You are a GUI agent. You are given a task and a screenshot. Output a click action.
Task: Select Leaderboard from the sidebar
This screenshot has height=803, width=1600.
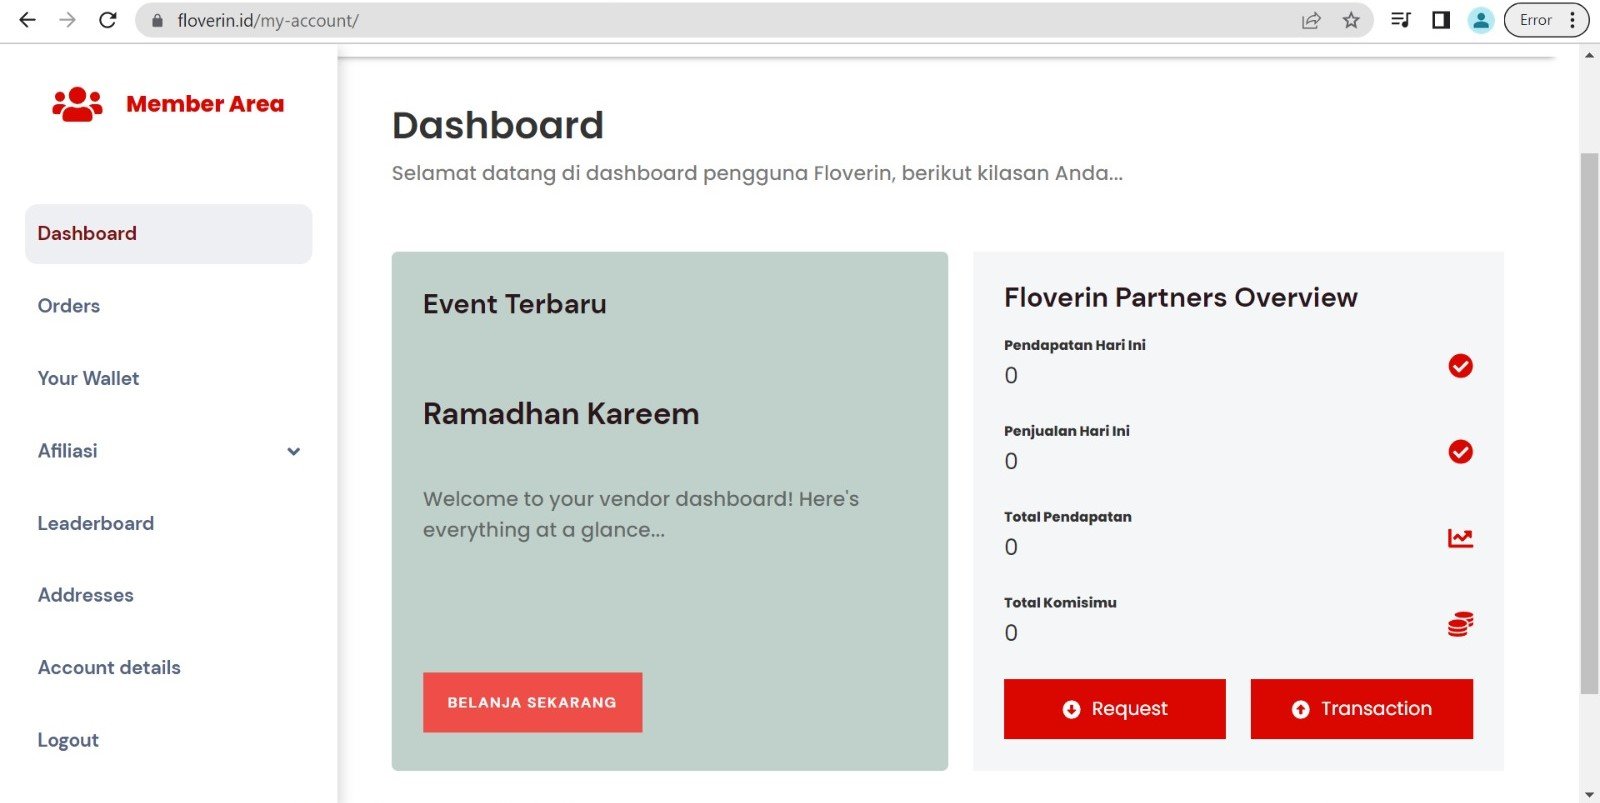click(96, 523)
